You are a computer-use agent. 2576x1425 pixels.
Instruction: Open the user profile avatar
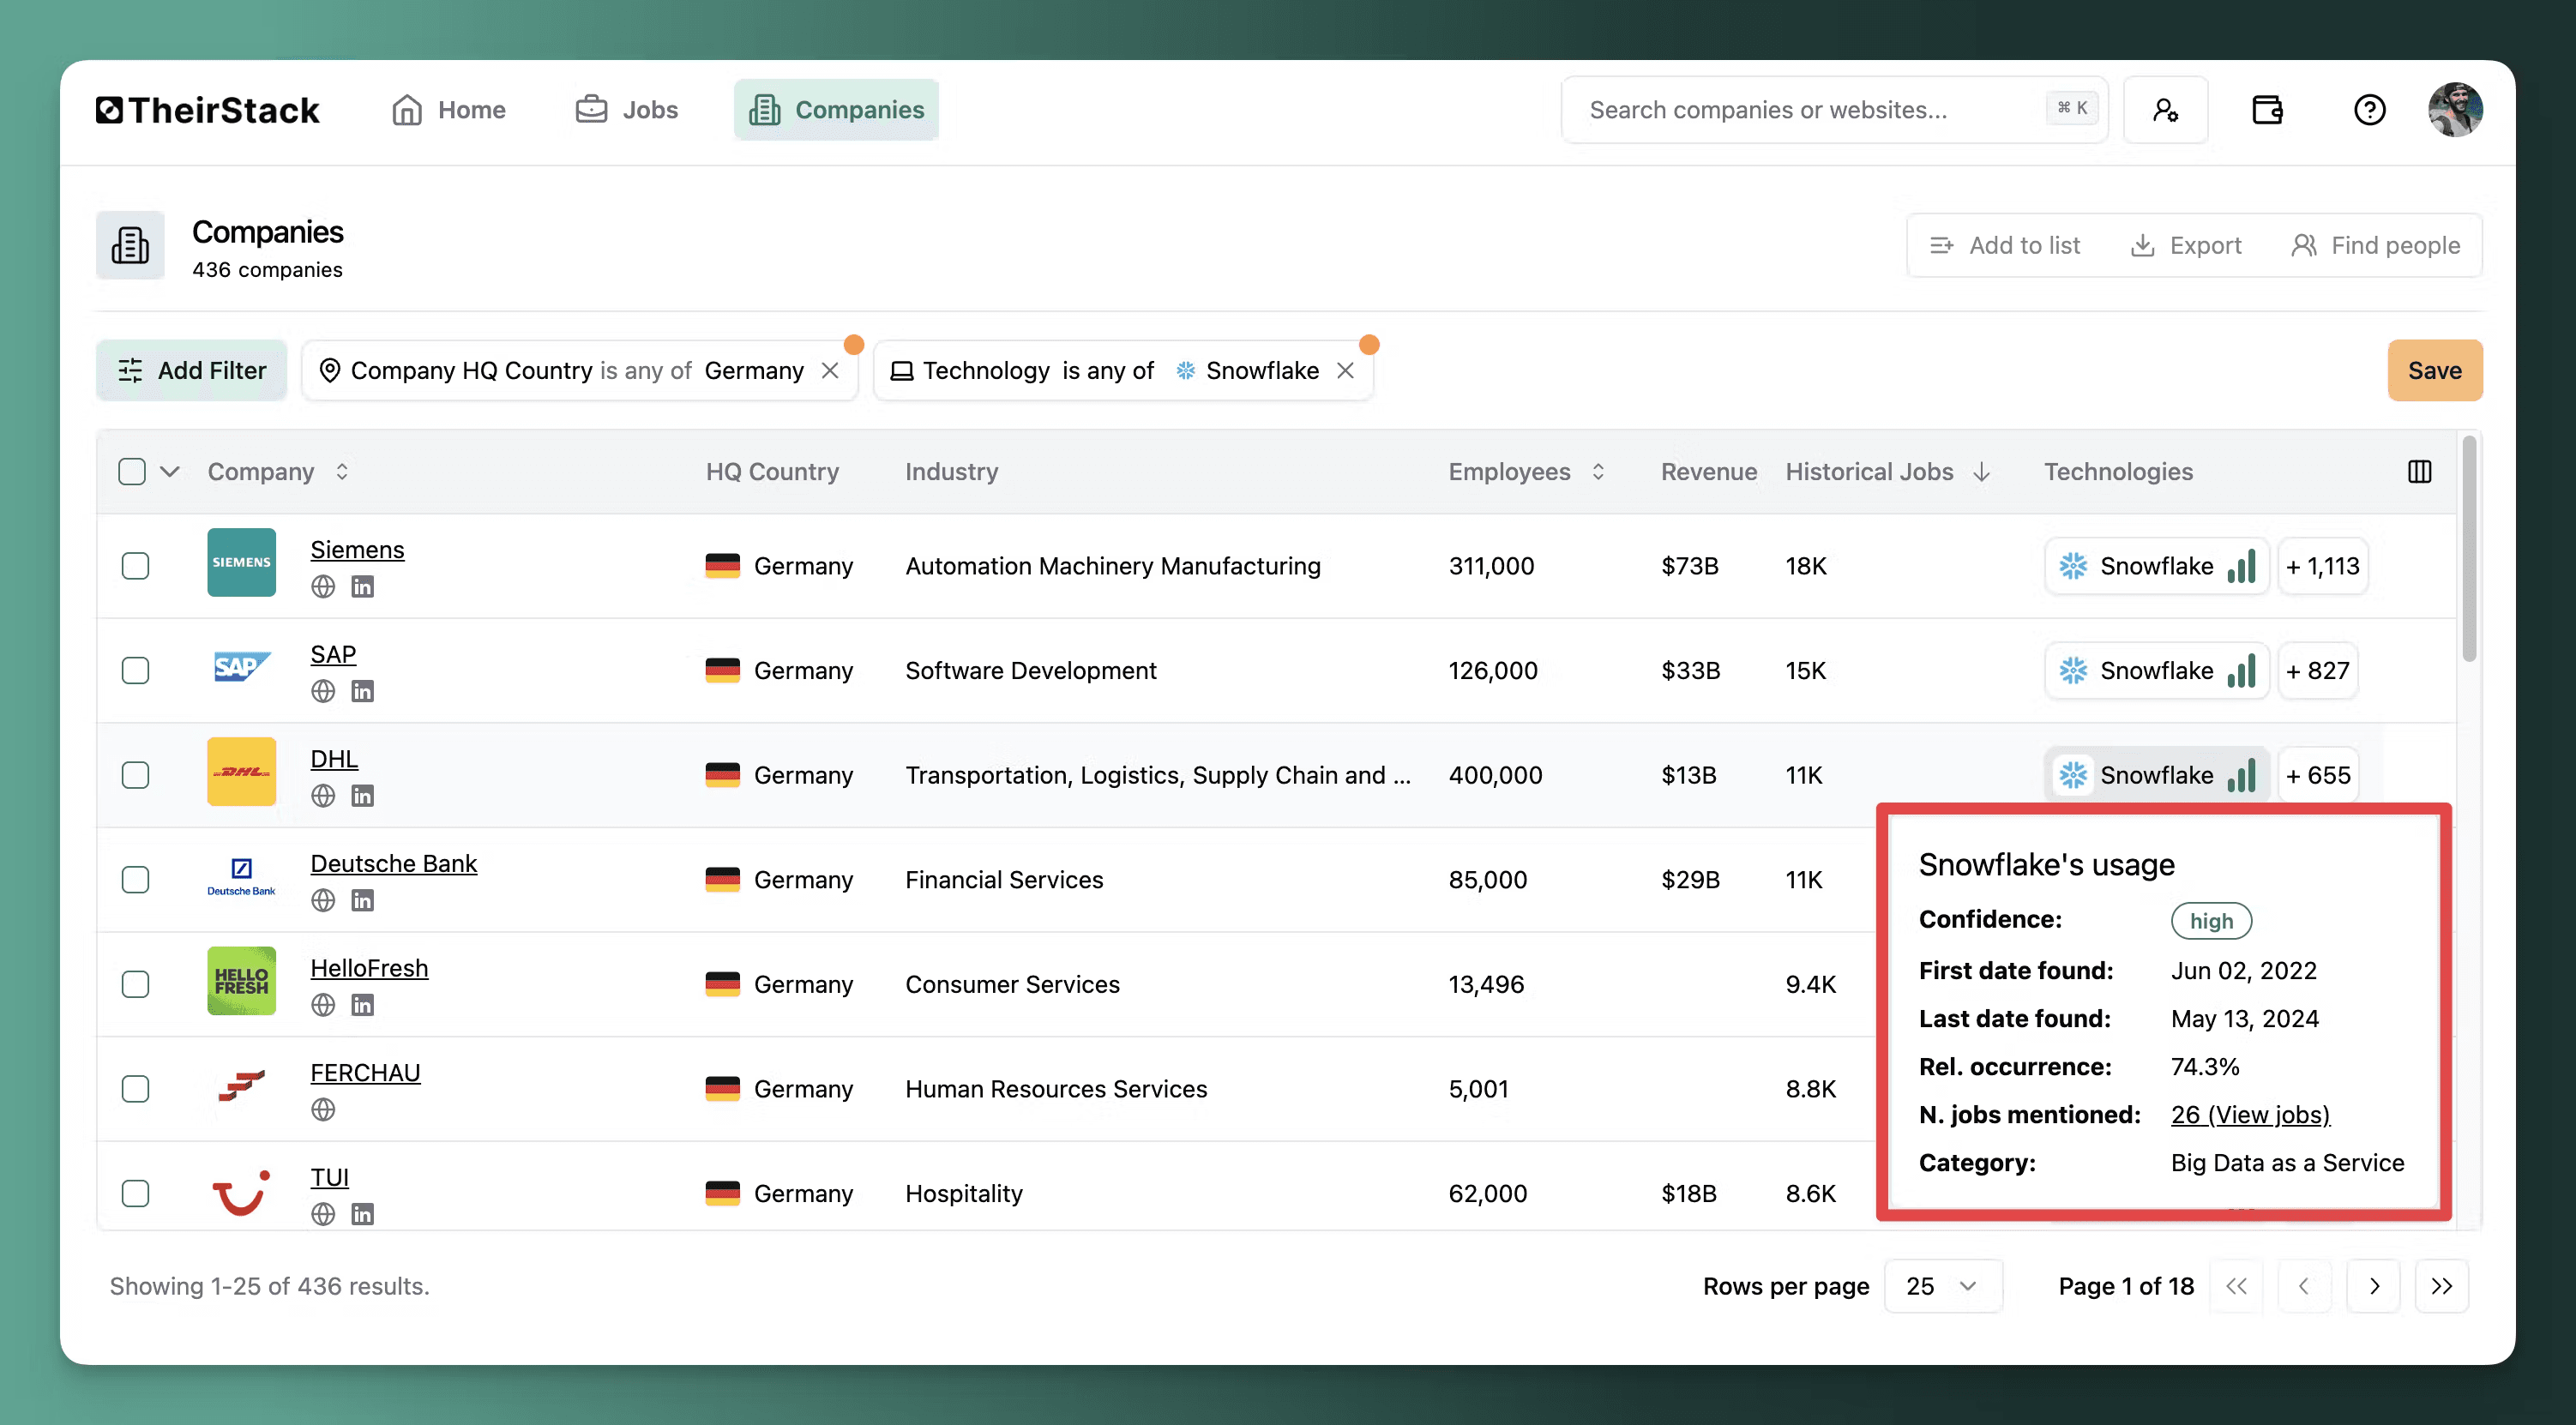click(2455, 110)
